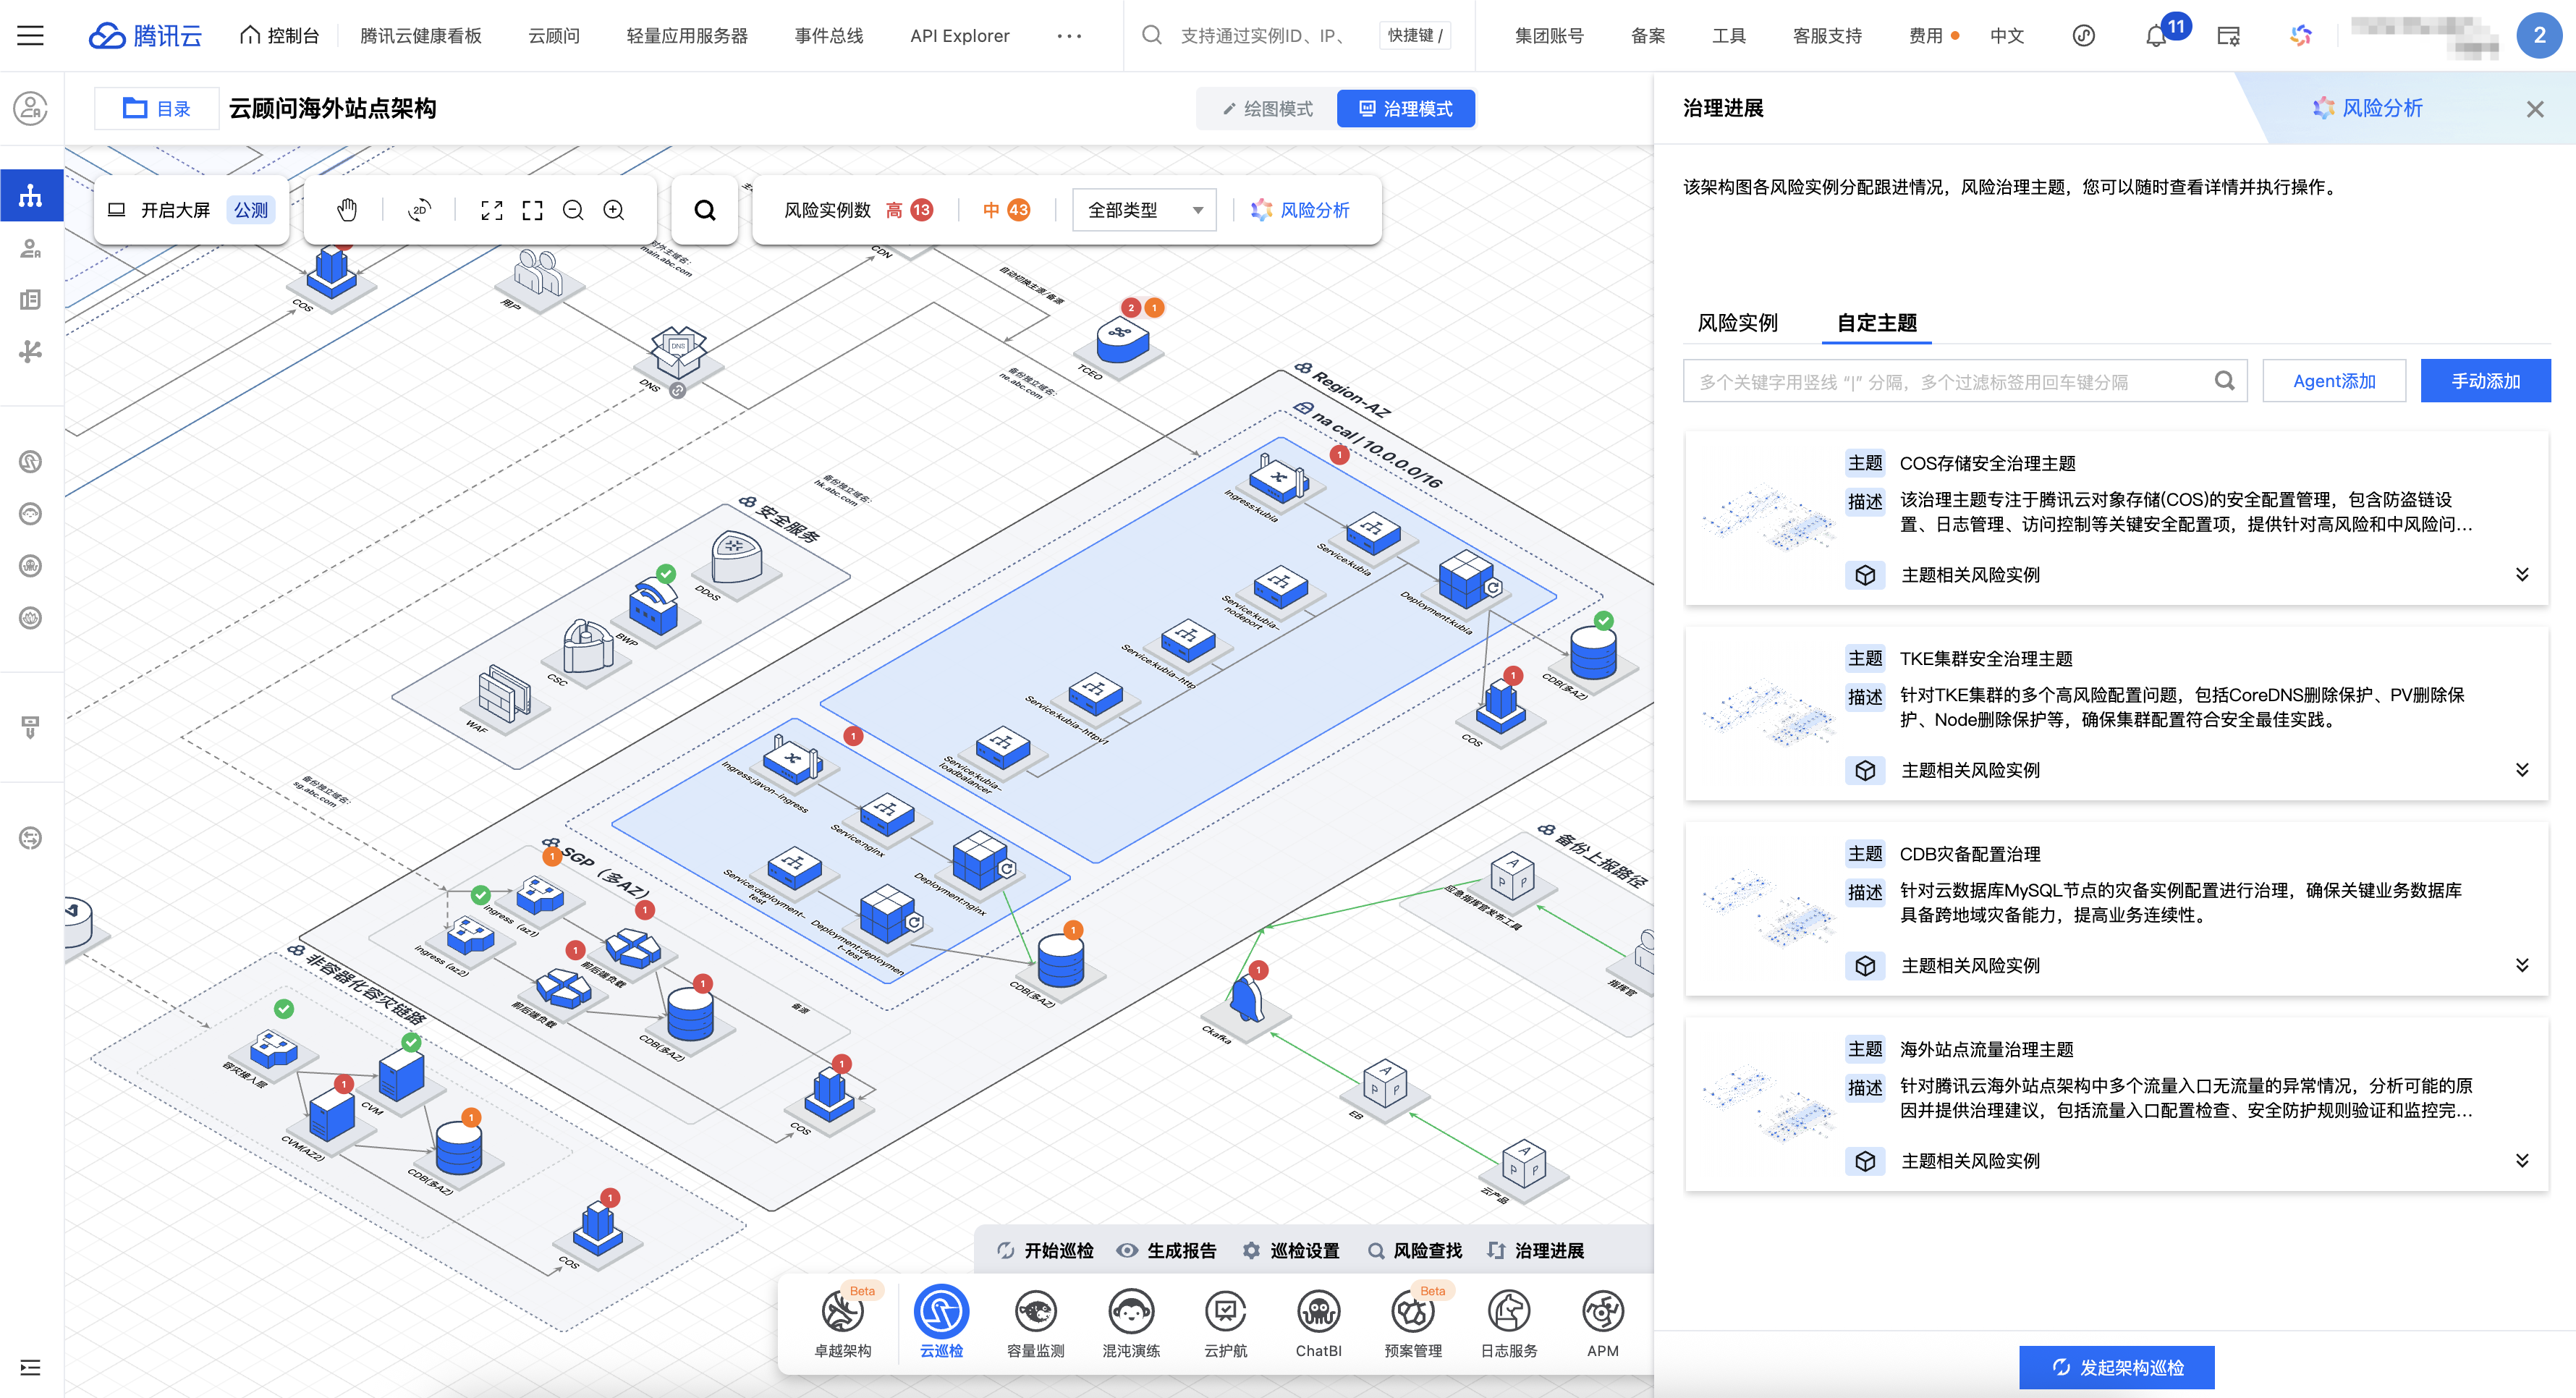2576x1398 pixels.
Task: Click the zoom in magnifier icon
Action: pyautogui.click(x=614, y=210)
